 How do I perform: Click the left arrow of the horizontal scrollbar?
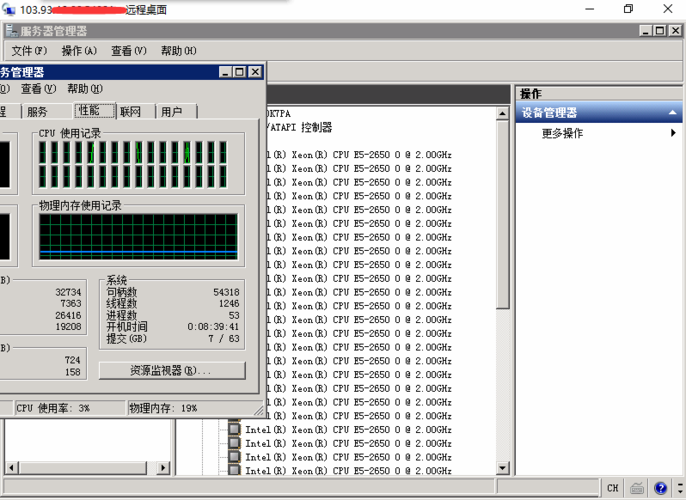12,467
